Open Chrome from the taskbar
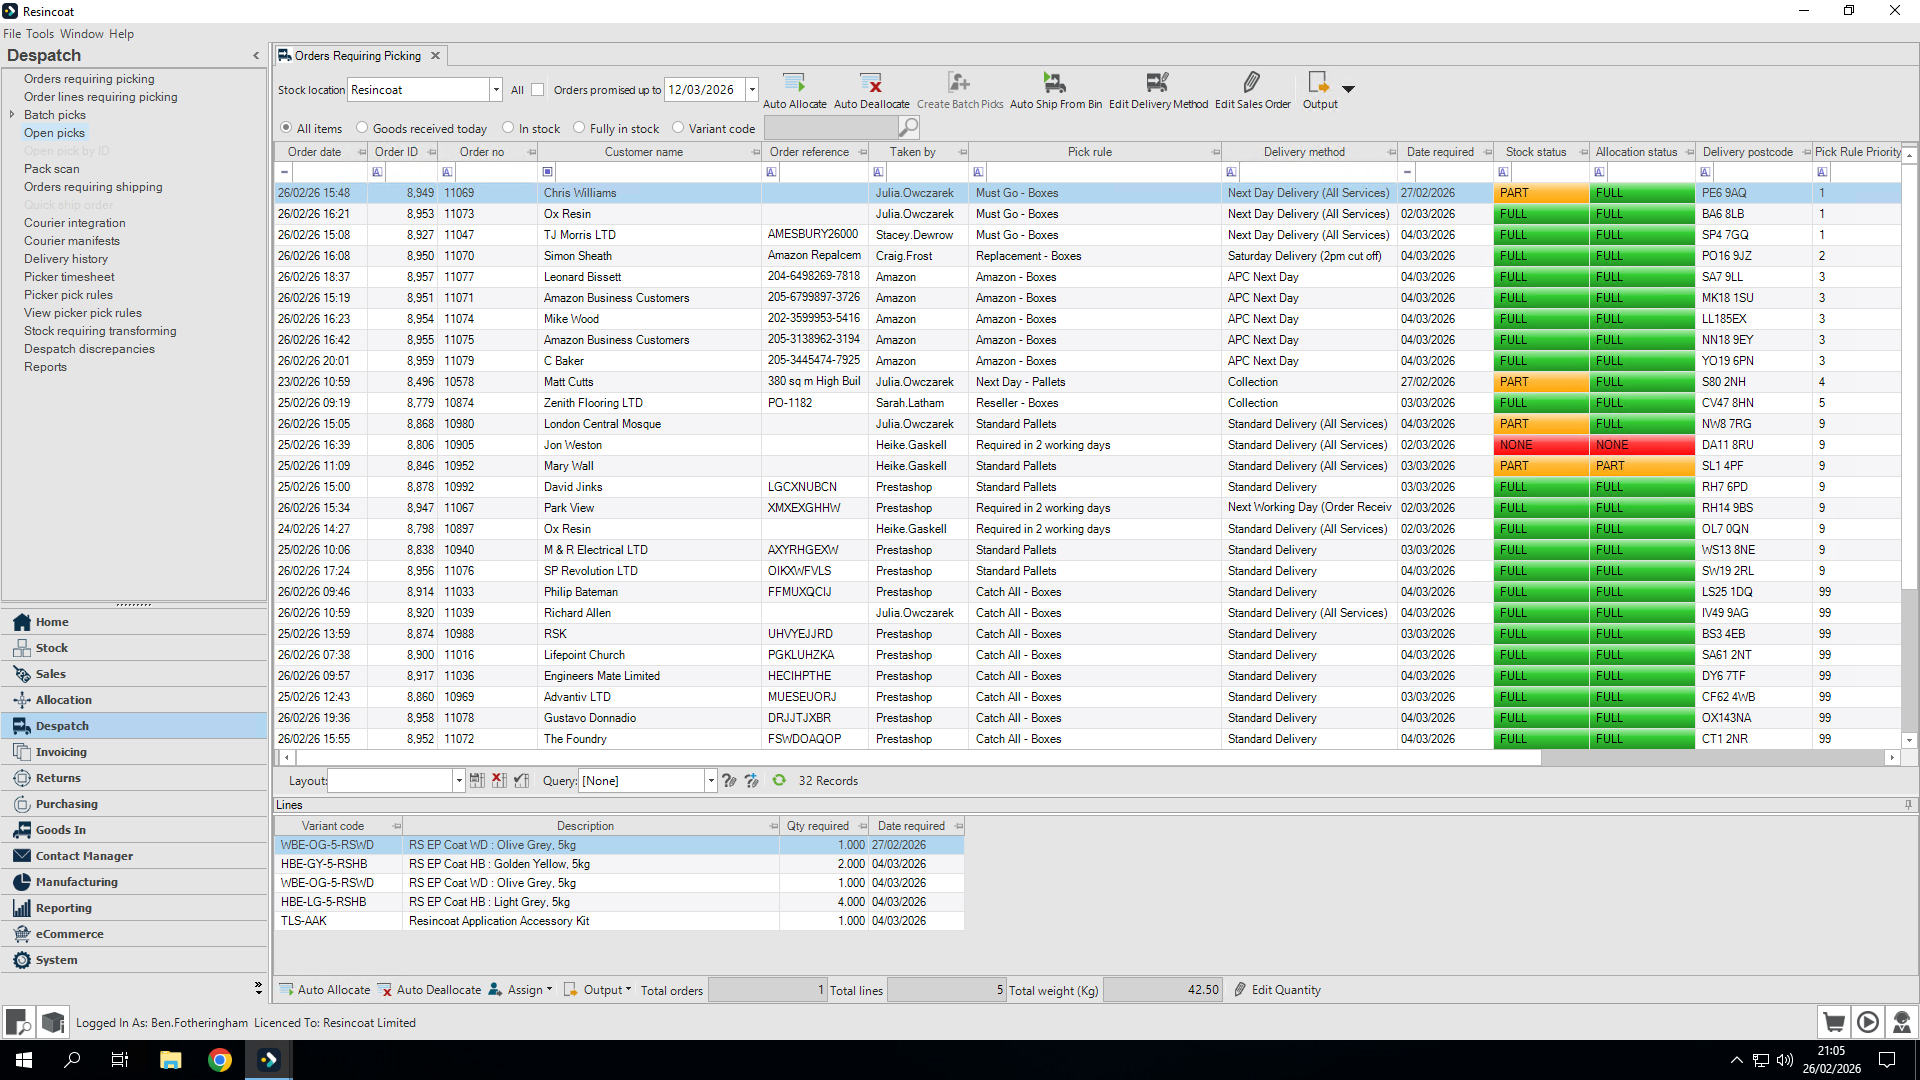The image size is (1920, 1080). coord(219,1060)
